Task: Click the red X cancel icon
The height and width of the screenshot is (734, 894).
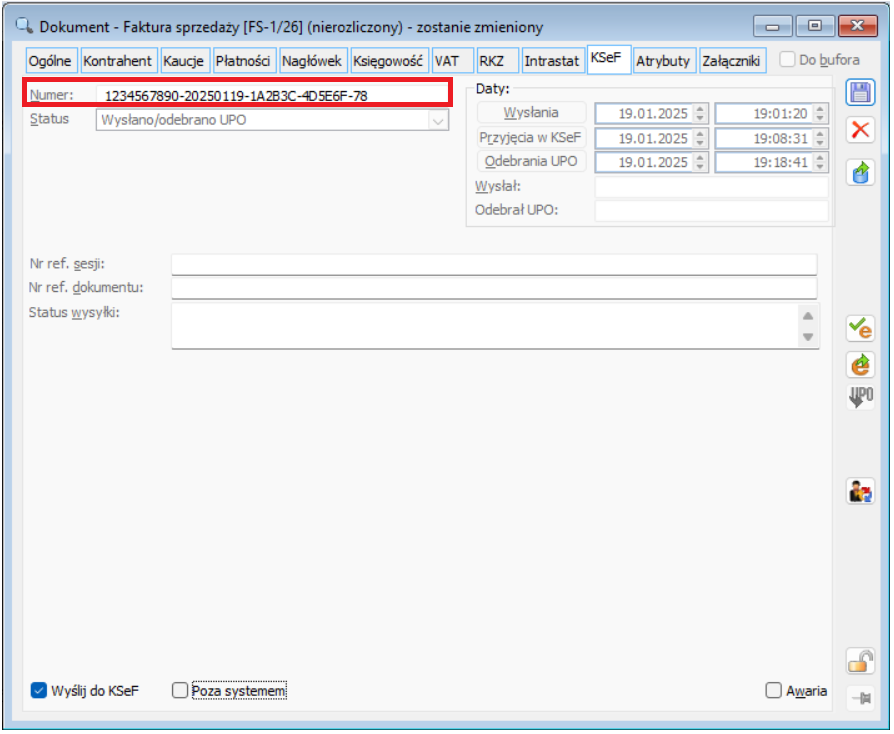Action: 860,130
